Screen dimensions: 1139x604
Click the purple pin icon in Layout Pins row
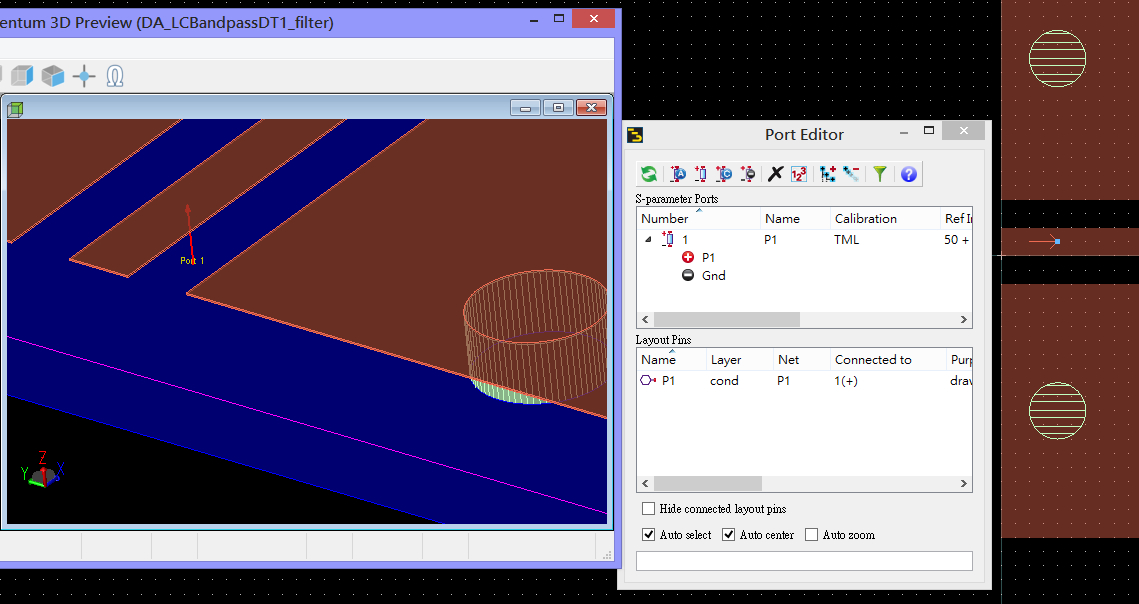(x=649, y=380)
